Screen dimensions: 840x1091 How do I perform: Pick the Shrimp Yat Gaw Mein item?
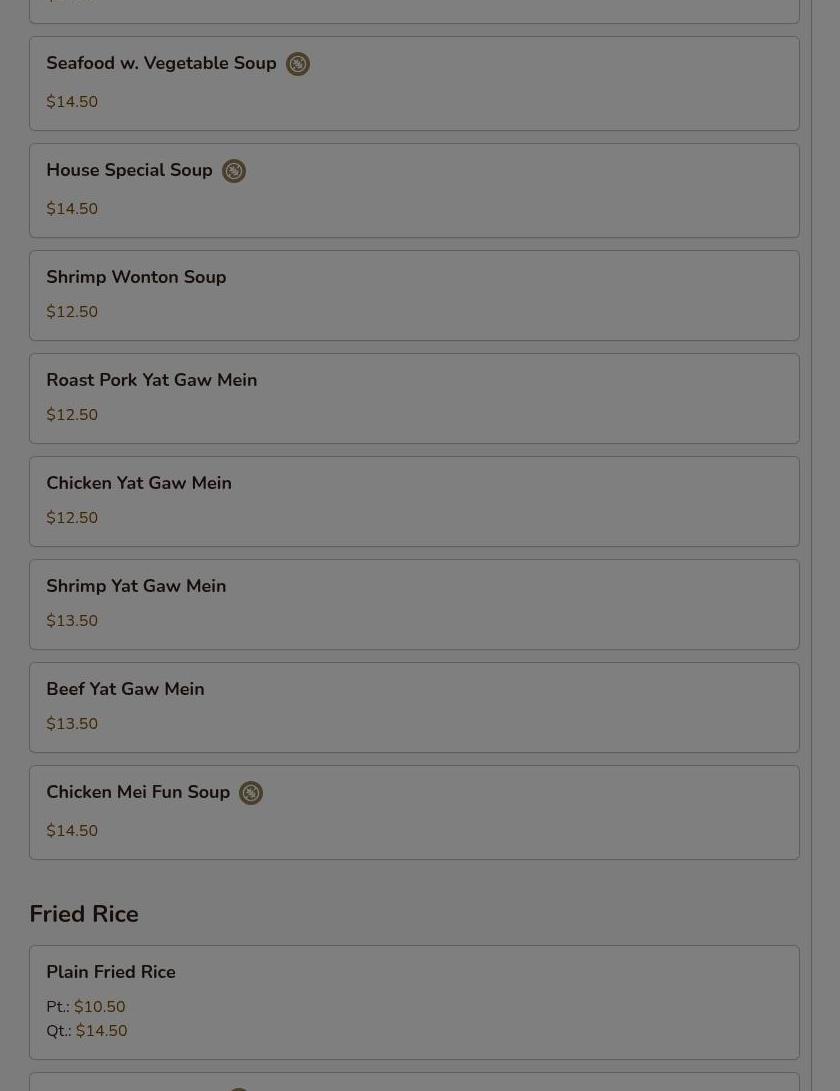(414, 605)
